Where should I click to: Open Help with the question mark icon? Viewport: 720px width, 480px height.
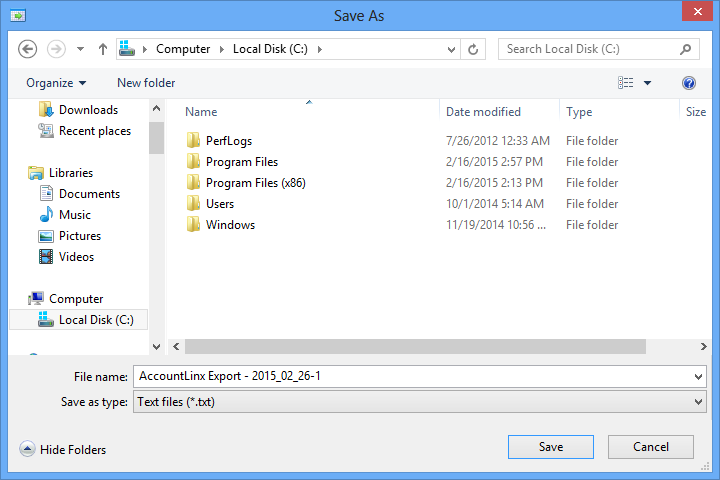point(689,83)
